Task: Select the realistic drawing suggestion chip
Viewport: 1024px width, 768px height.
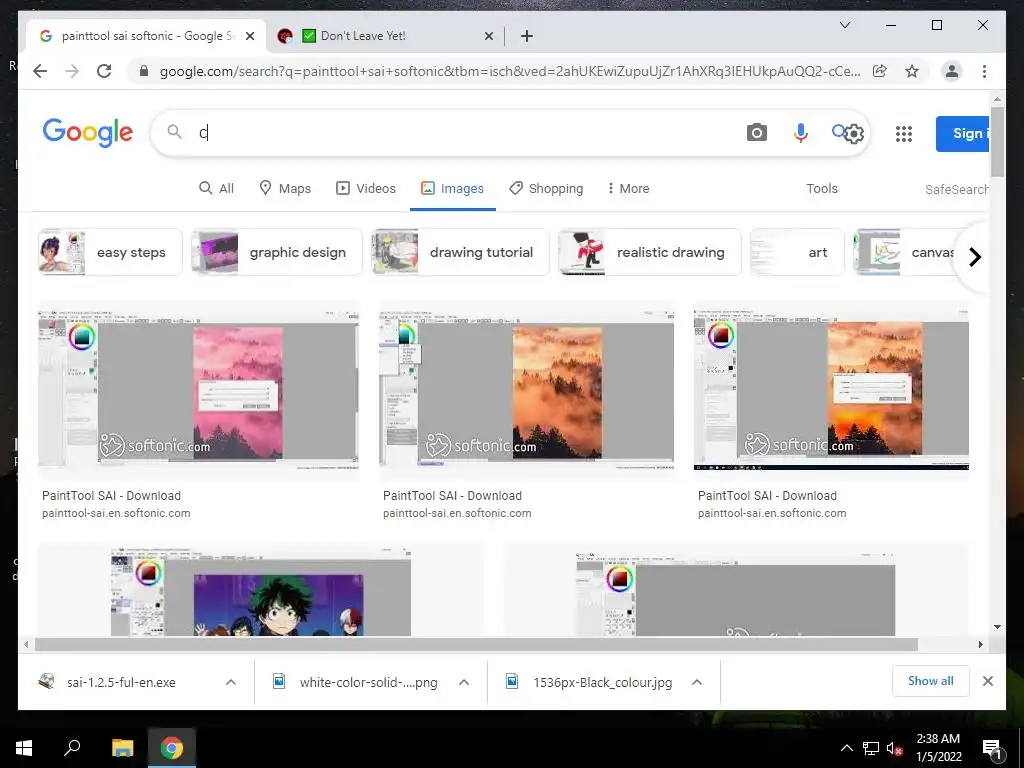Action: point(650,252)
